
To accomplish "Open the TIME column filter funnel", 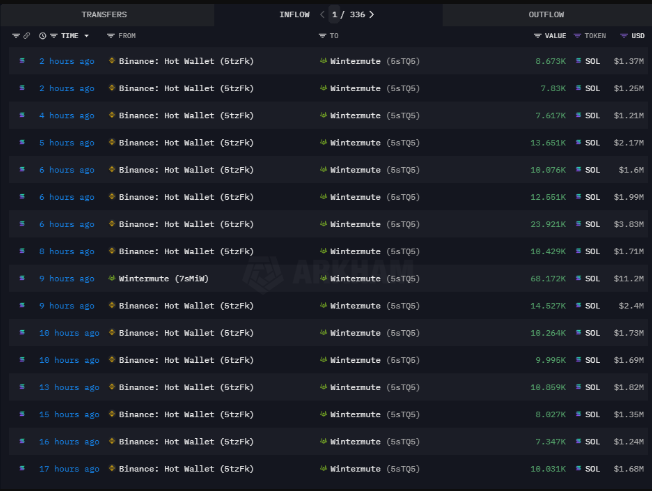I will pos(54,36).
